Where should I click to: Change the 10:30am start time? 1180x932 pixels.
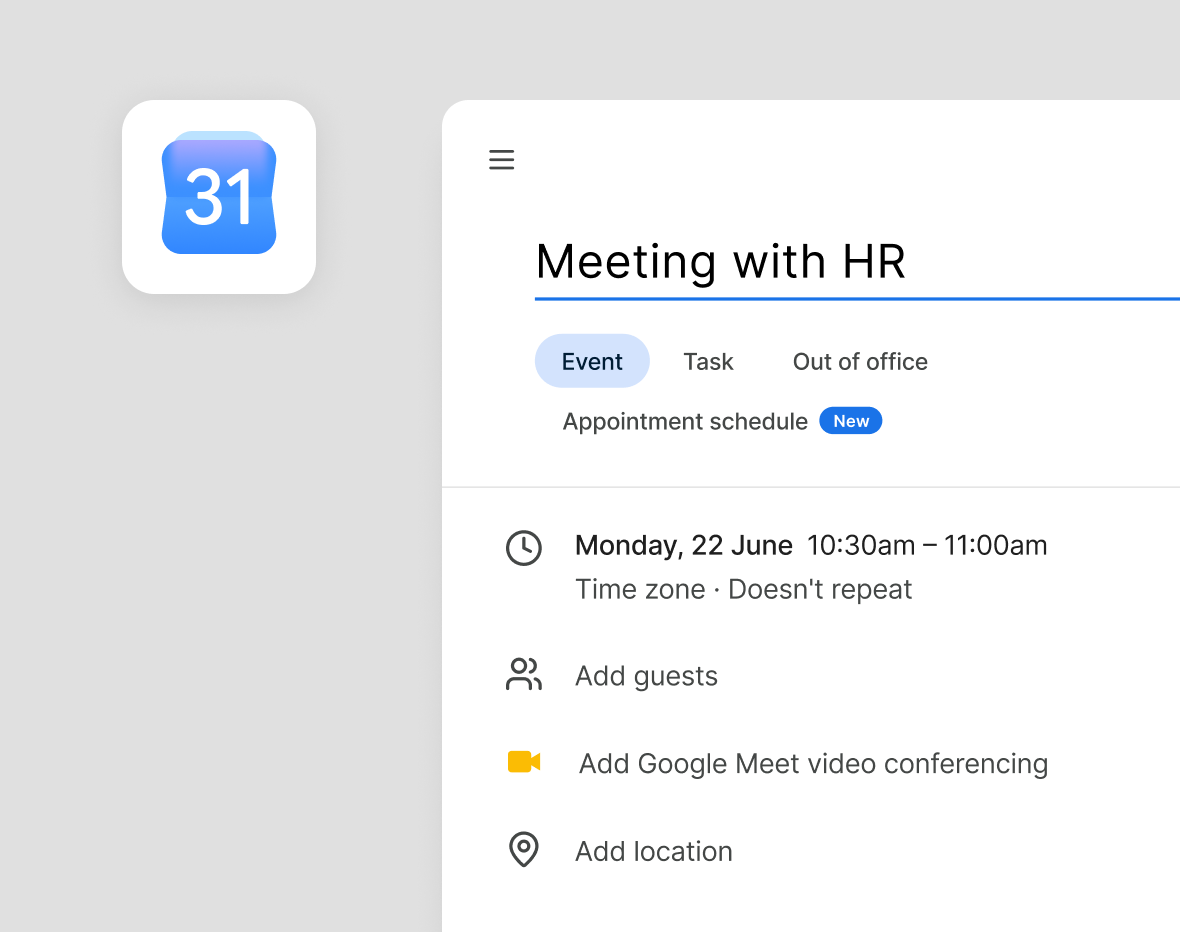(x=861, y=546)
